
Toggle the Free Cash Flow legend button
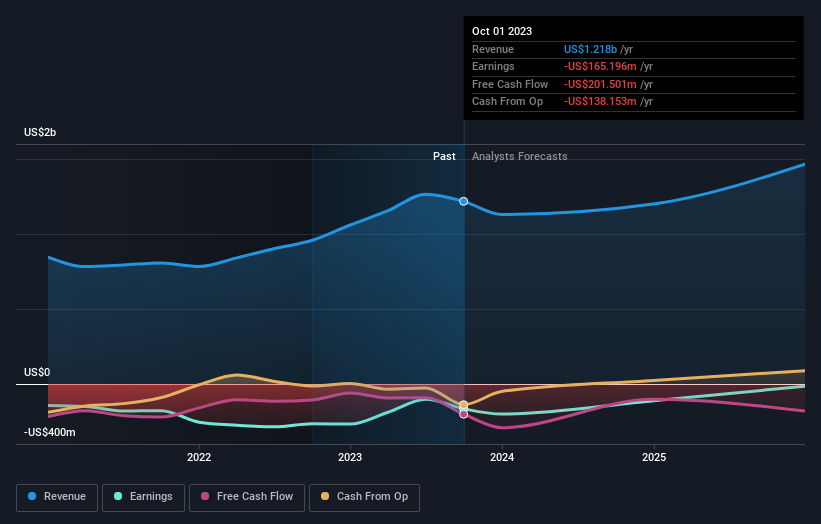tap(247, 497)
